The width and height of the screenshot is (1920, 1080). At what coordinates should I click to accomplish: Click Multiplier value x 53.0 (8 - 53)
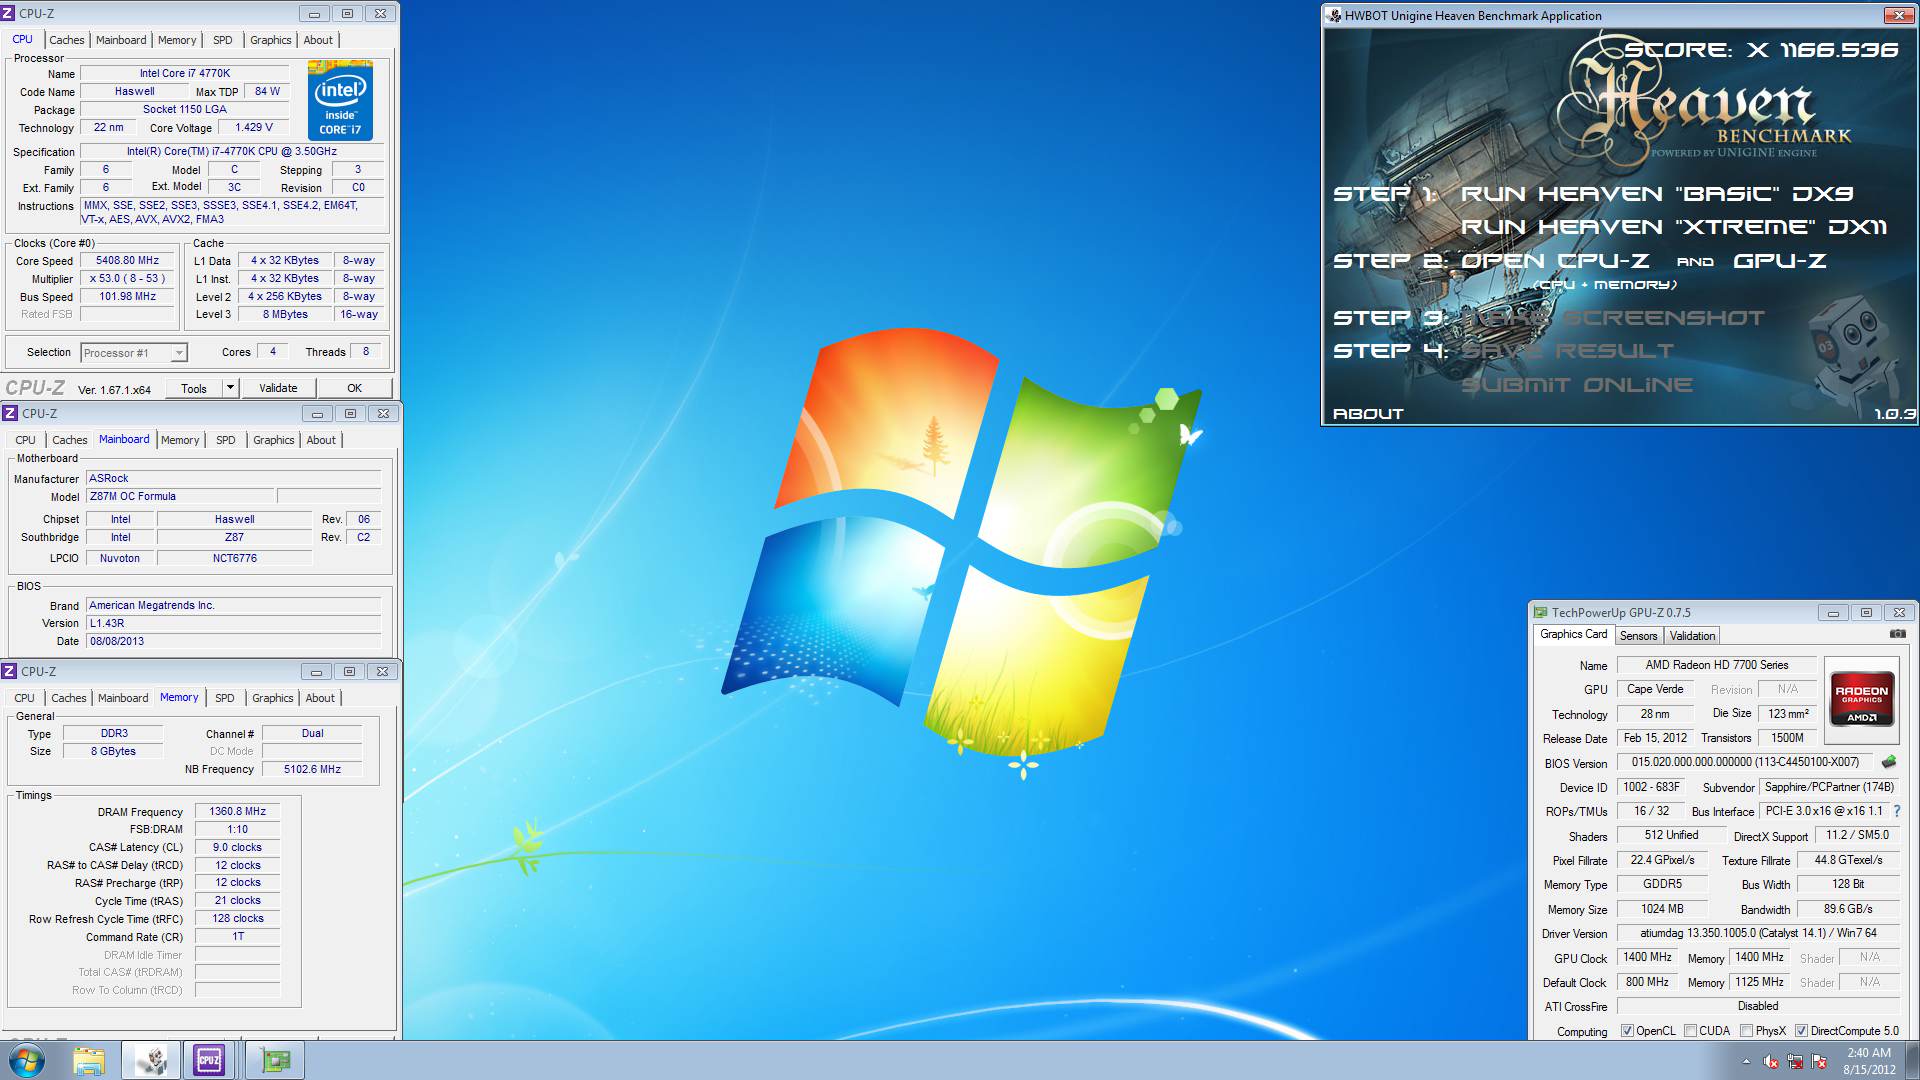coord(127,279)
